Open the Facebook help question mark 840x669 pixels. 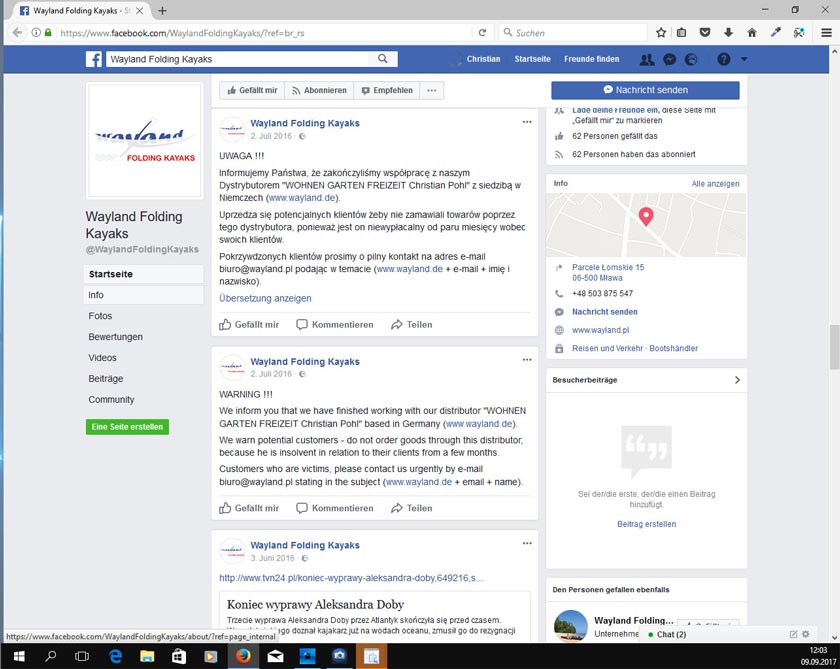(x=724, y=59)
